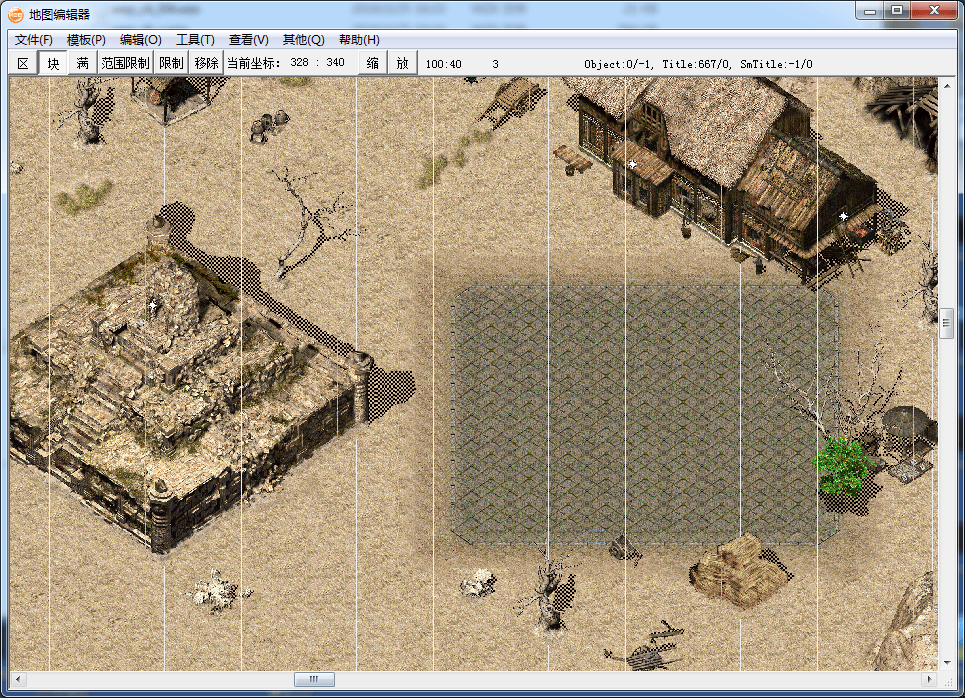Image resolution: width=965 pixels, height=698 pixels.
Task: Click the 缩 zoom out button
Action: 373,63
